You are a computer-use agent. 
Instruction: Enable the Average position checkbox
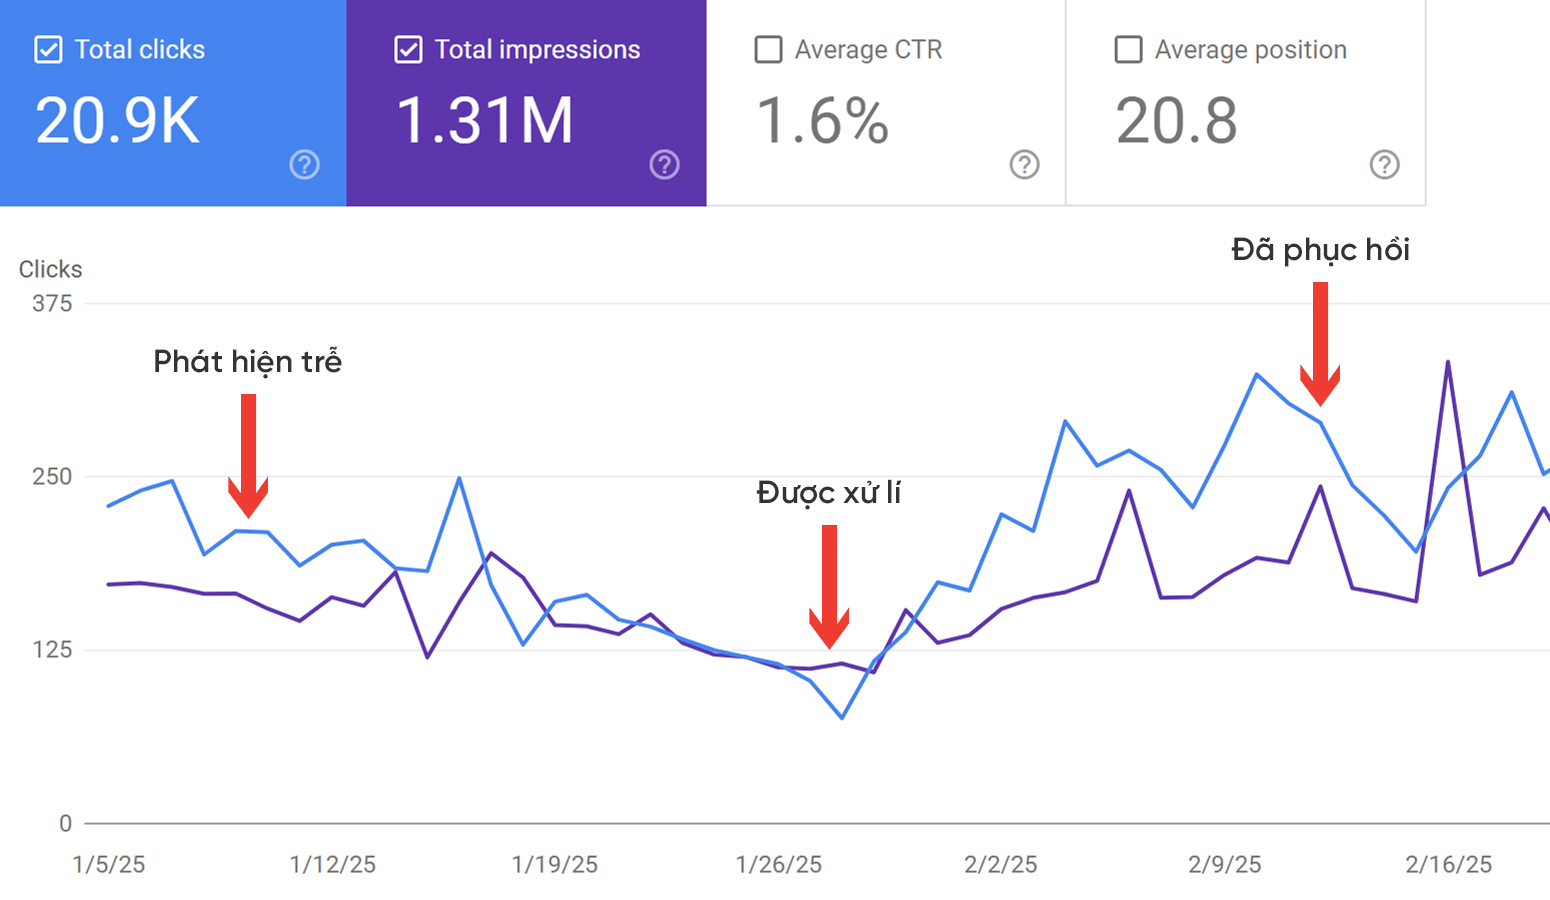pos(1128,50)
